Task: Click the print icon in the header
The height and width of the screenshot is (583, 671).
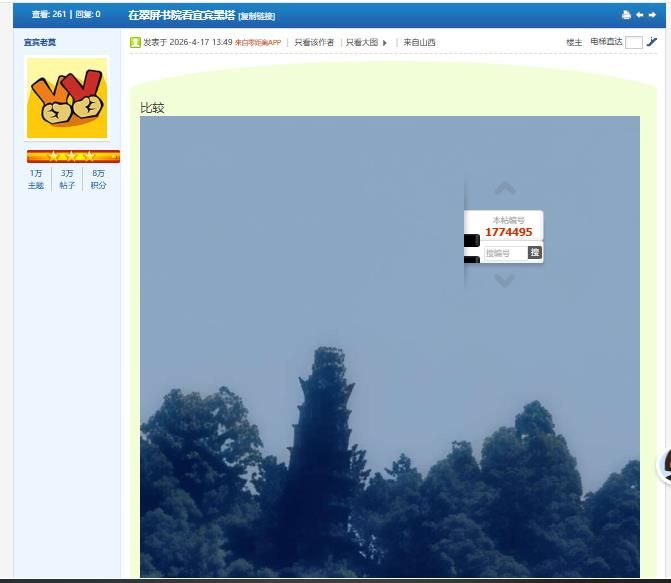Action: 626,15
